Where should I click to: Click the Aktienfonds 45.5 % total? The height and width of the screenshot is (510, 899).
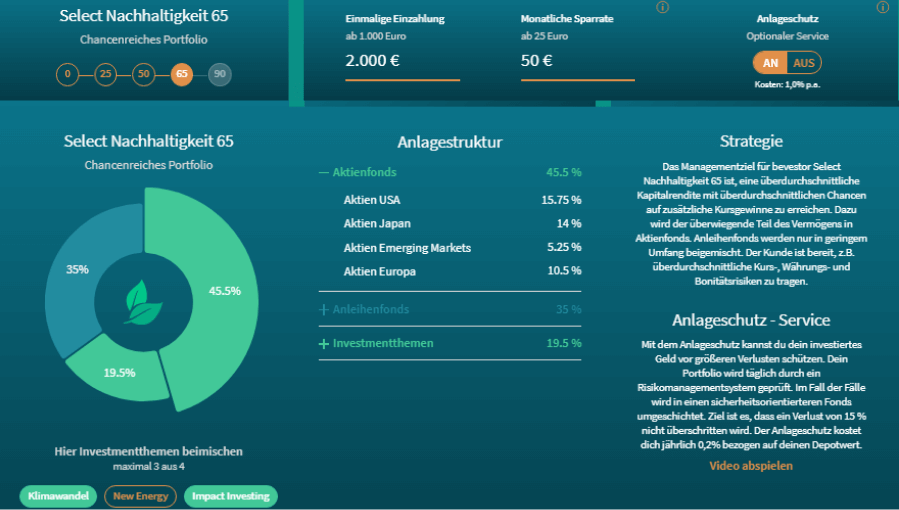coord(564,172)
